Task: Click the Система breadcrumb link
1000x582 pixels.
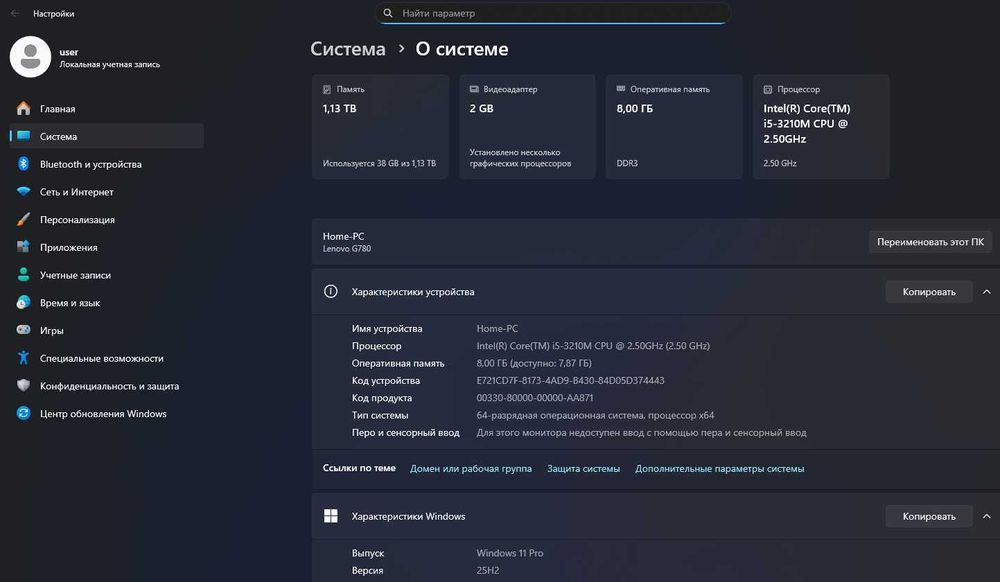Action: pyautogui.click(x=348, y=49)
